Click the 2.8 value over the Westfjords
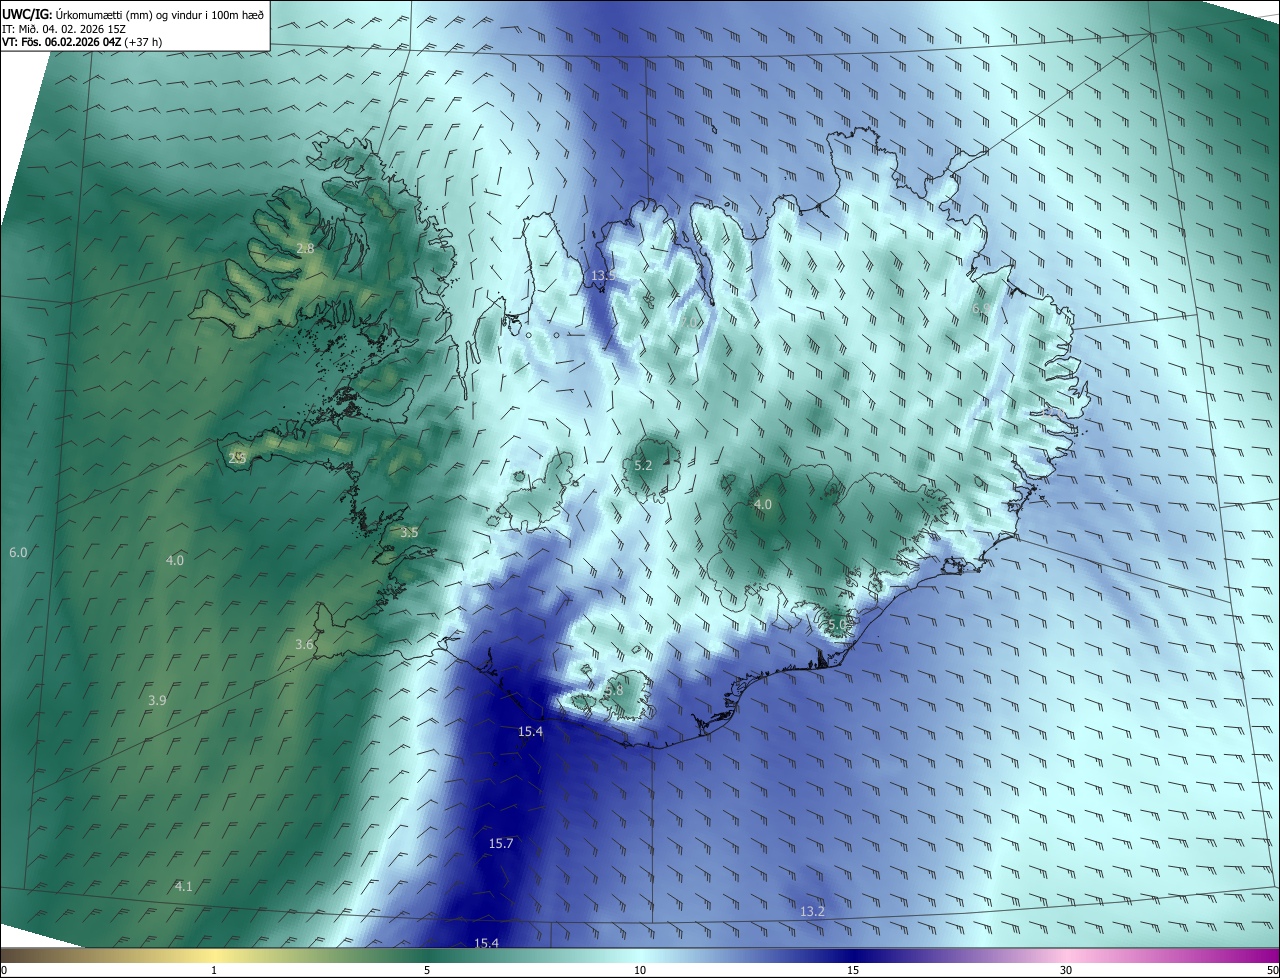This screenshot has height=978, width=1280. pos(305,248)
